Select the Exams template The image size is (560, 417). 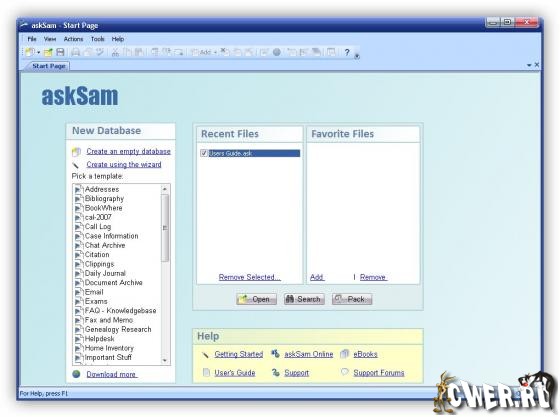coord(96,301)
